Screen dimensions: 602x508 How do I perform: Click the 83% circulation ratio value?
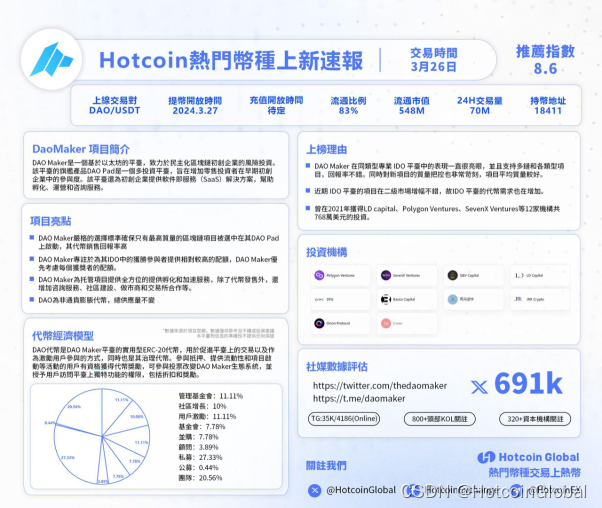point(348,111)
